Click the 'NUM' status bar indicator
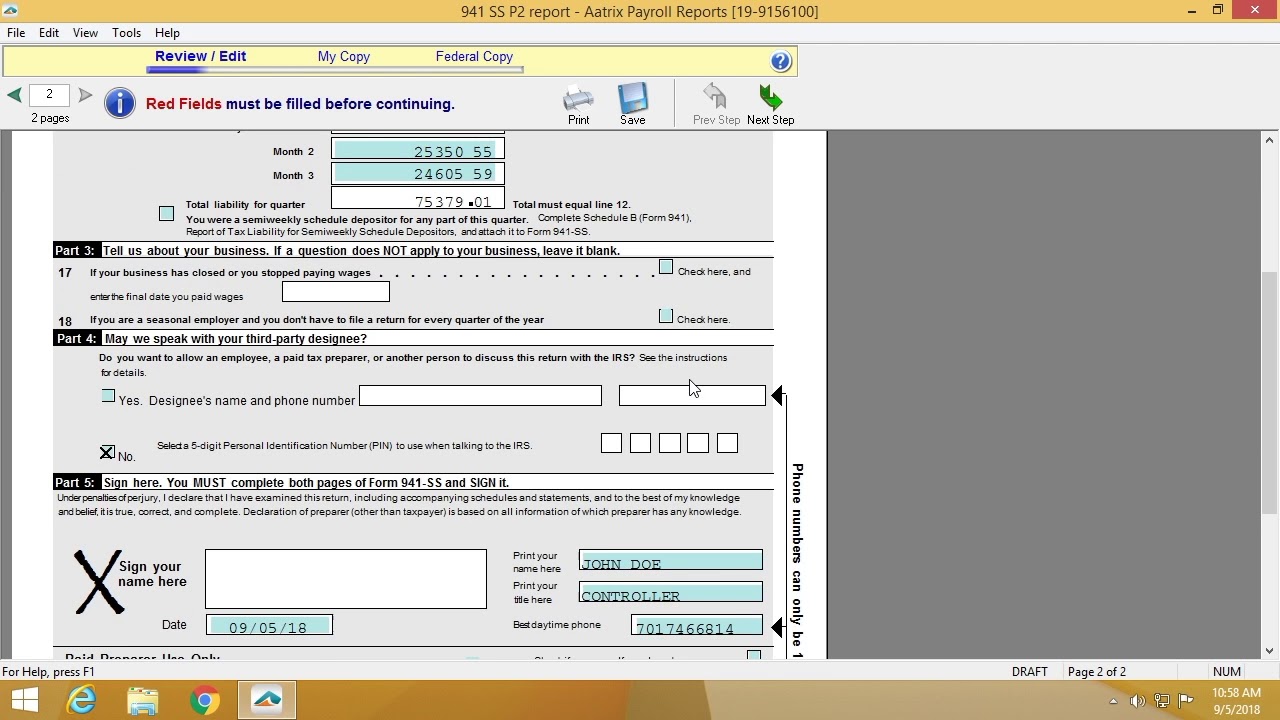 (1227, 672)
